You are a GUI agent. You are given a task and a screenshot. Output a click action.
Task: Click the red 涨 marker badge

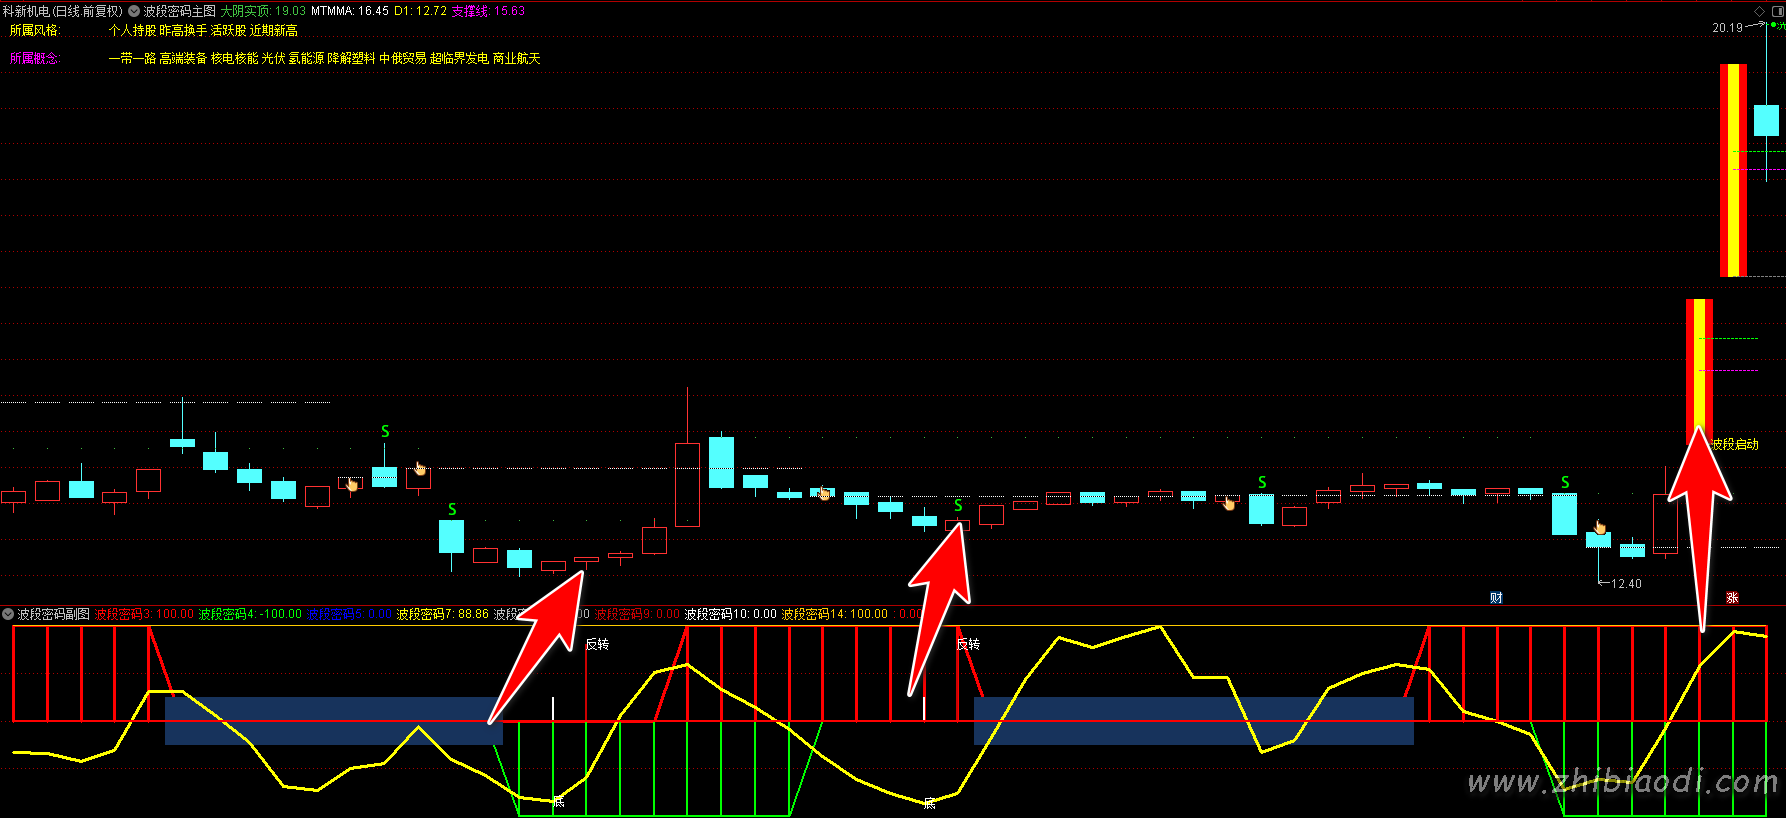1732,598
